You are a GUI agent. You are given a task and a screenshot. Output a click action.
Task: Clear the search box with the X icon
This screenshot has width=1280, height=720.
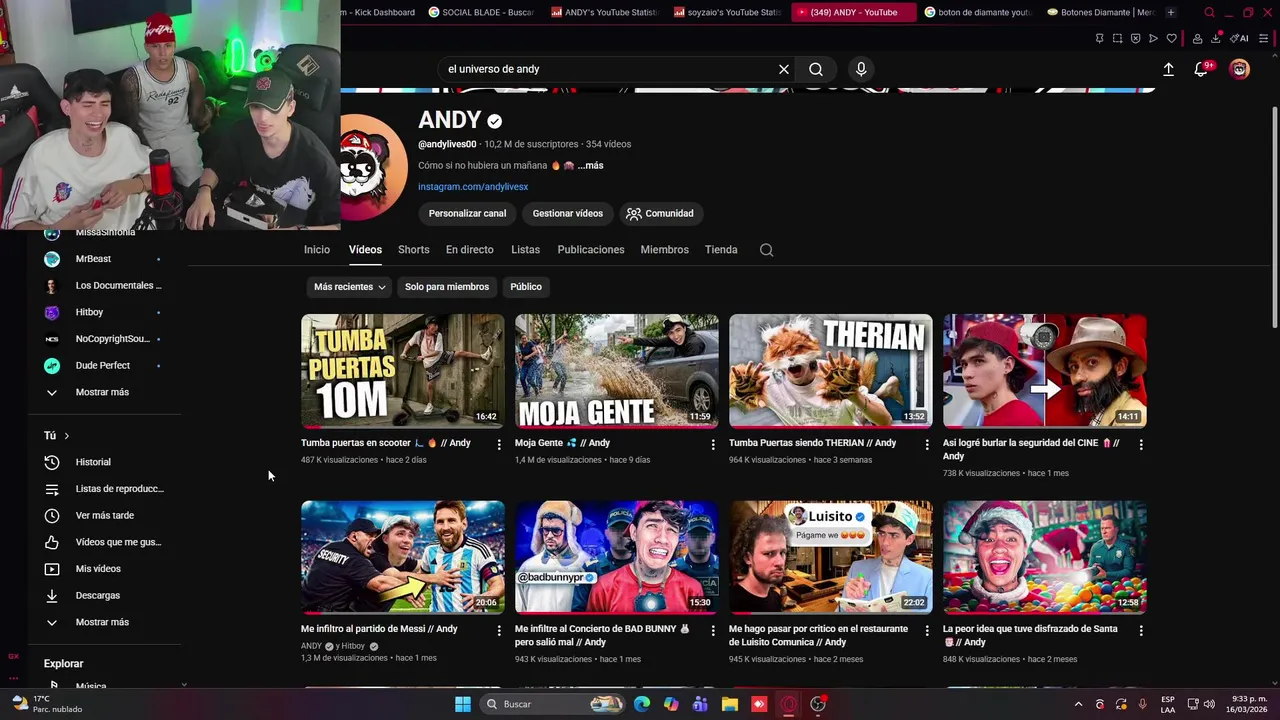tap(784, 69)
